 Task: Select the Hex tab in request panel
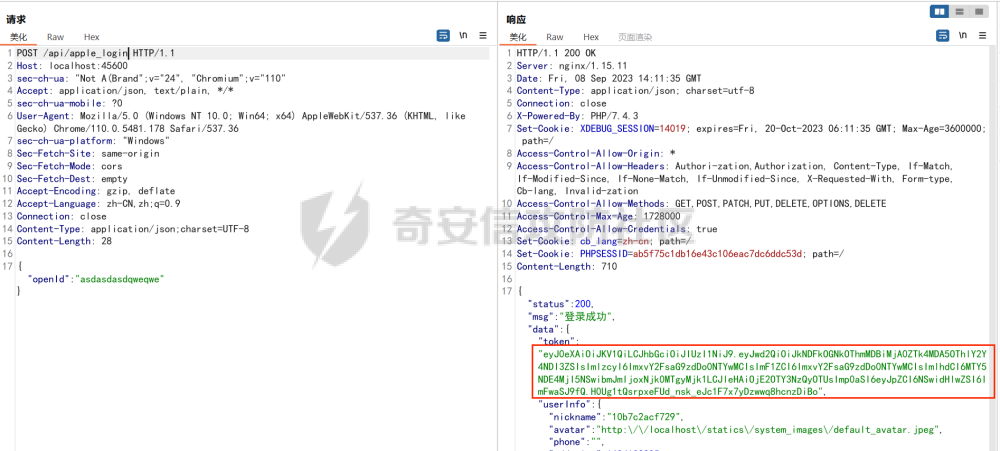pos(91,37)
